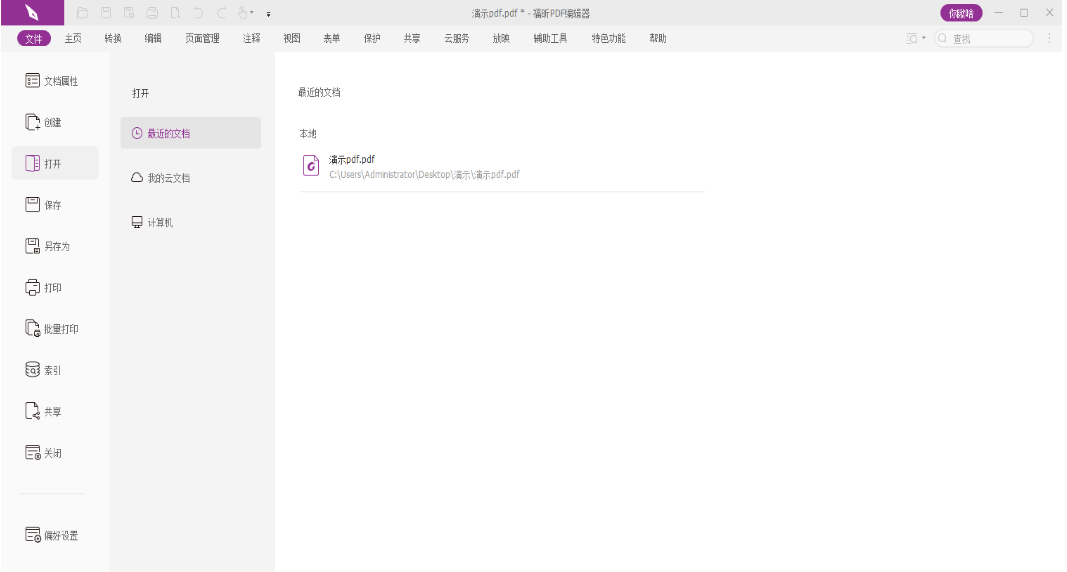
Task: Open the 文件 ribbon tab
Action: [x=34, y=39]
